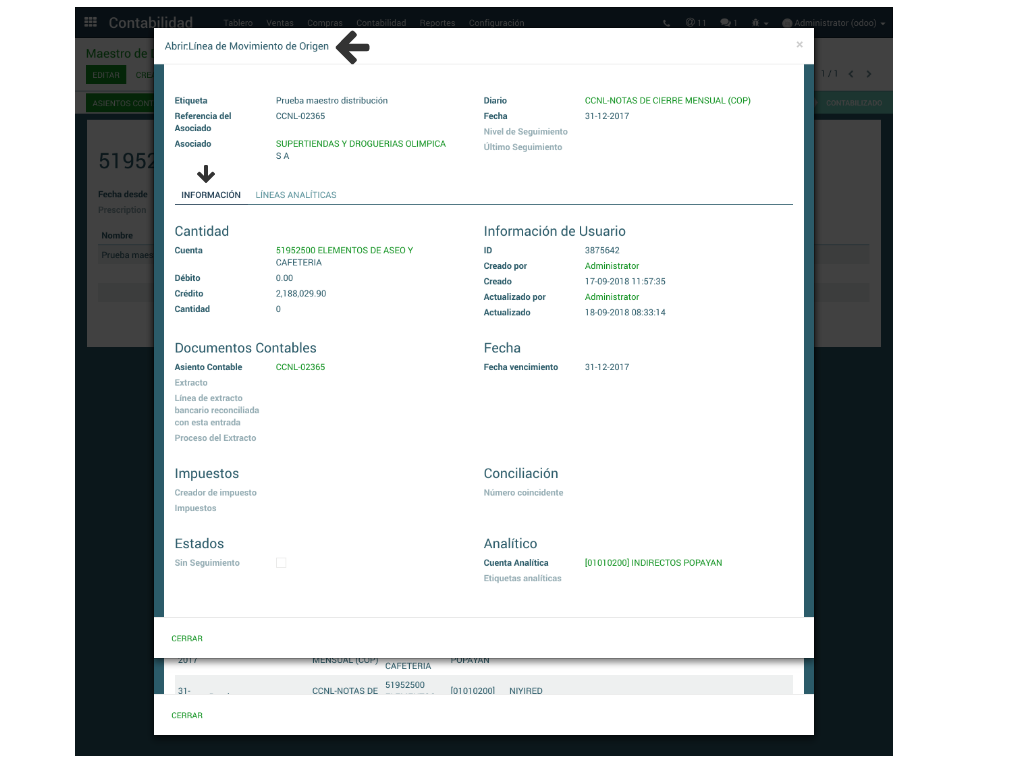The width and height of the screenshot is (1023, 767).
Task: Click the phone icon in top bar
Action: coord(667,23)
